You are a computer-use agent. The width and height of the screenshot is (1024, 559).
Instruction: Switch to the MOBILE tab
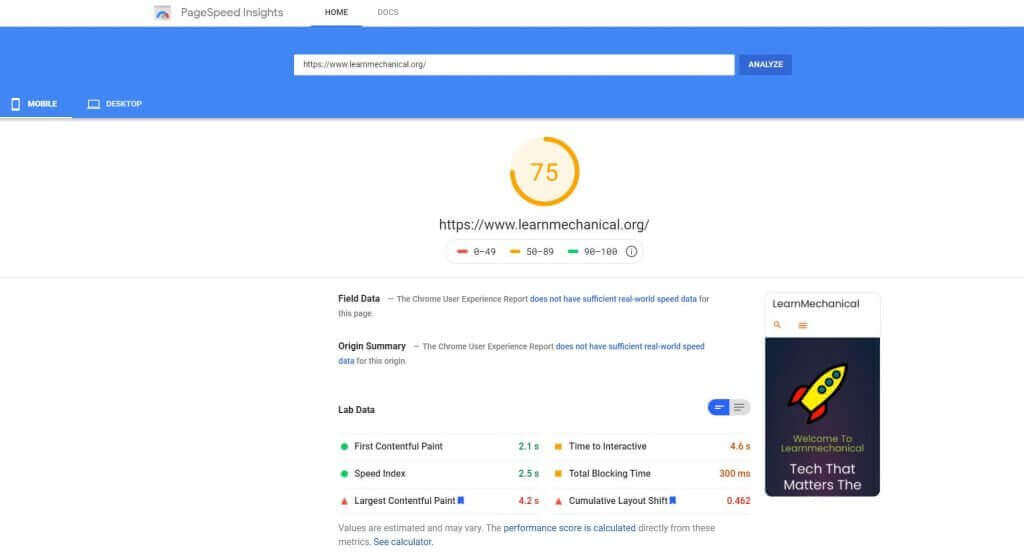36,104
